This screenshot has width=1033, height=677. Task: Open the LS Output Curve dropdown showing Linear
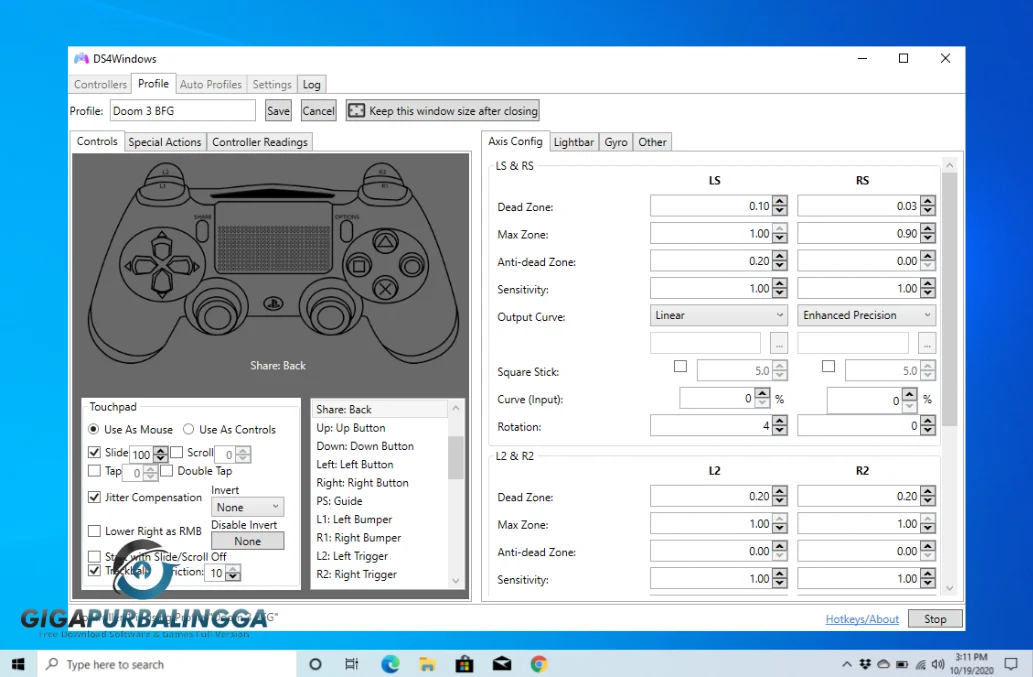(x=718, y=315)
